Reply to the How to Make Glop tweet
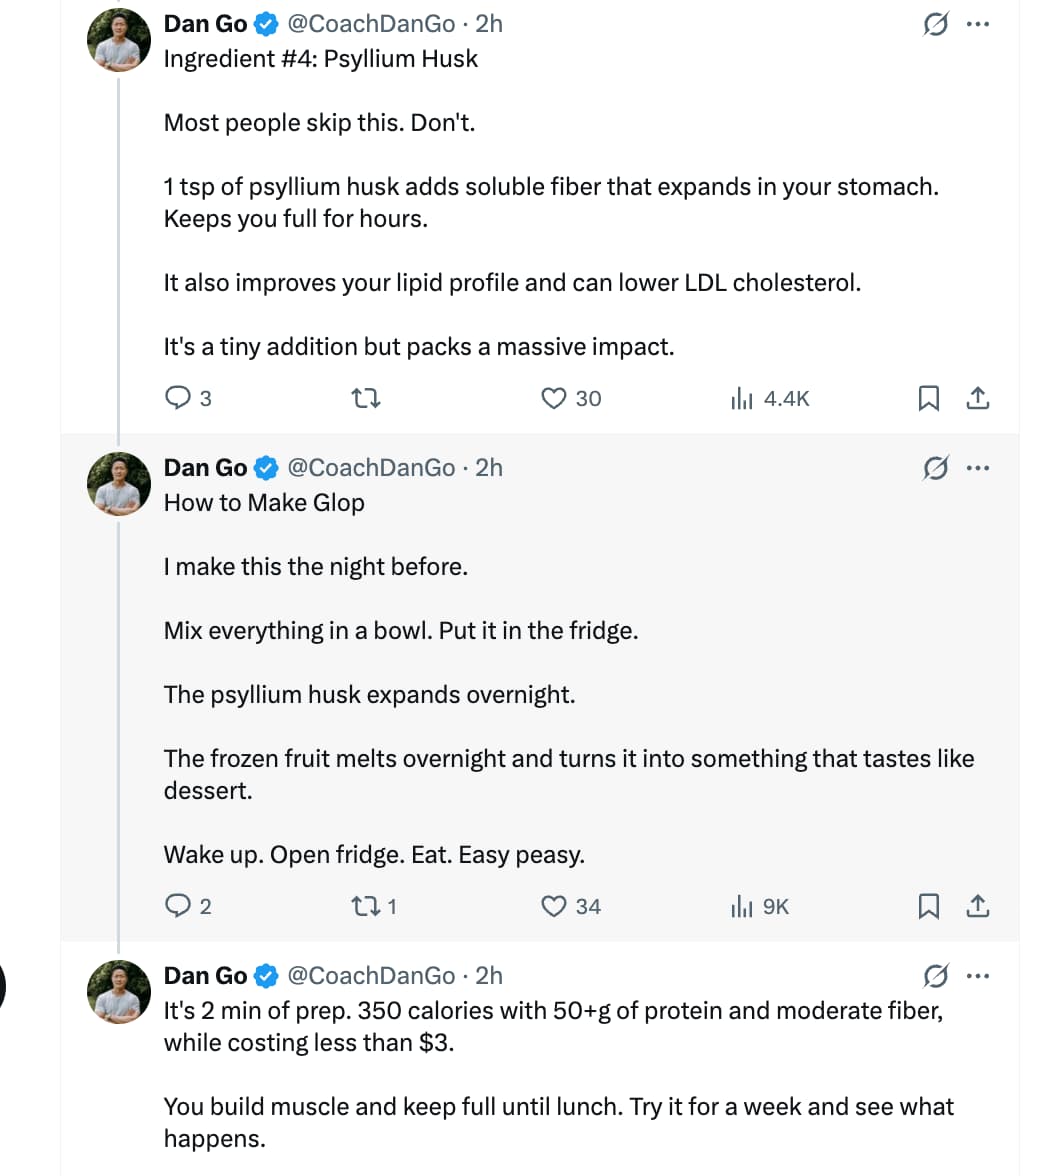 pos(177,907)
